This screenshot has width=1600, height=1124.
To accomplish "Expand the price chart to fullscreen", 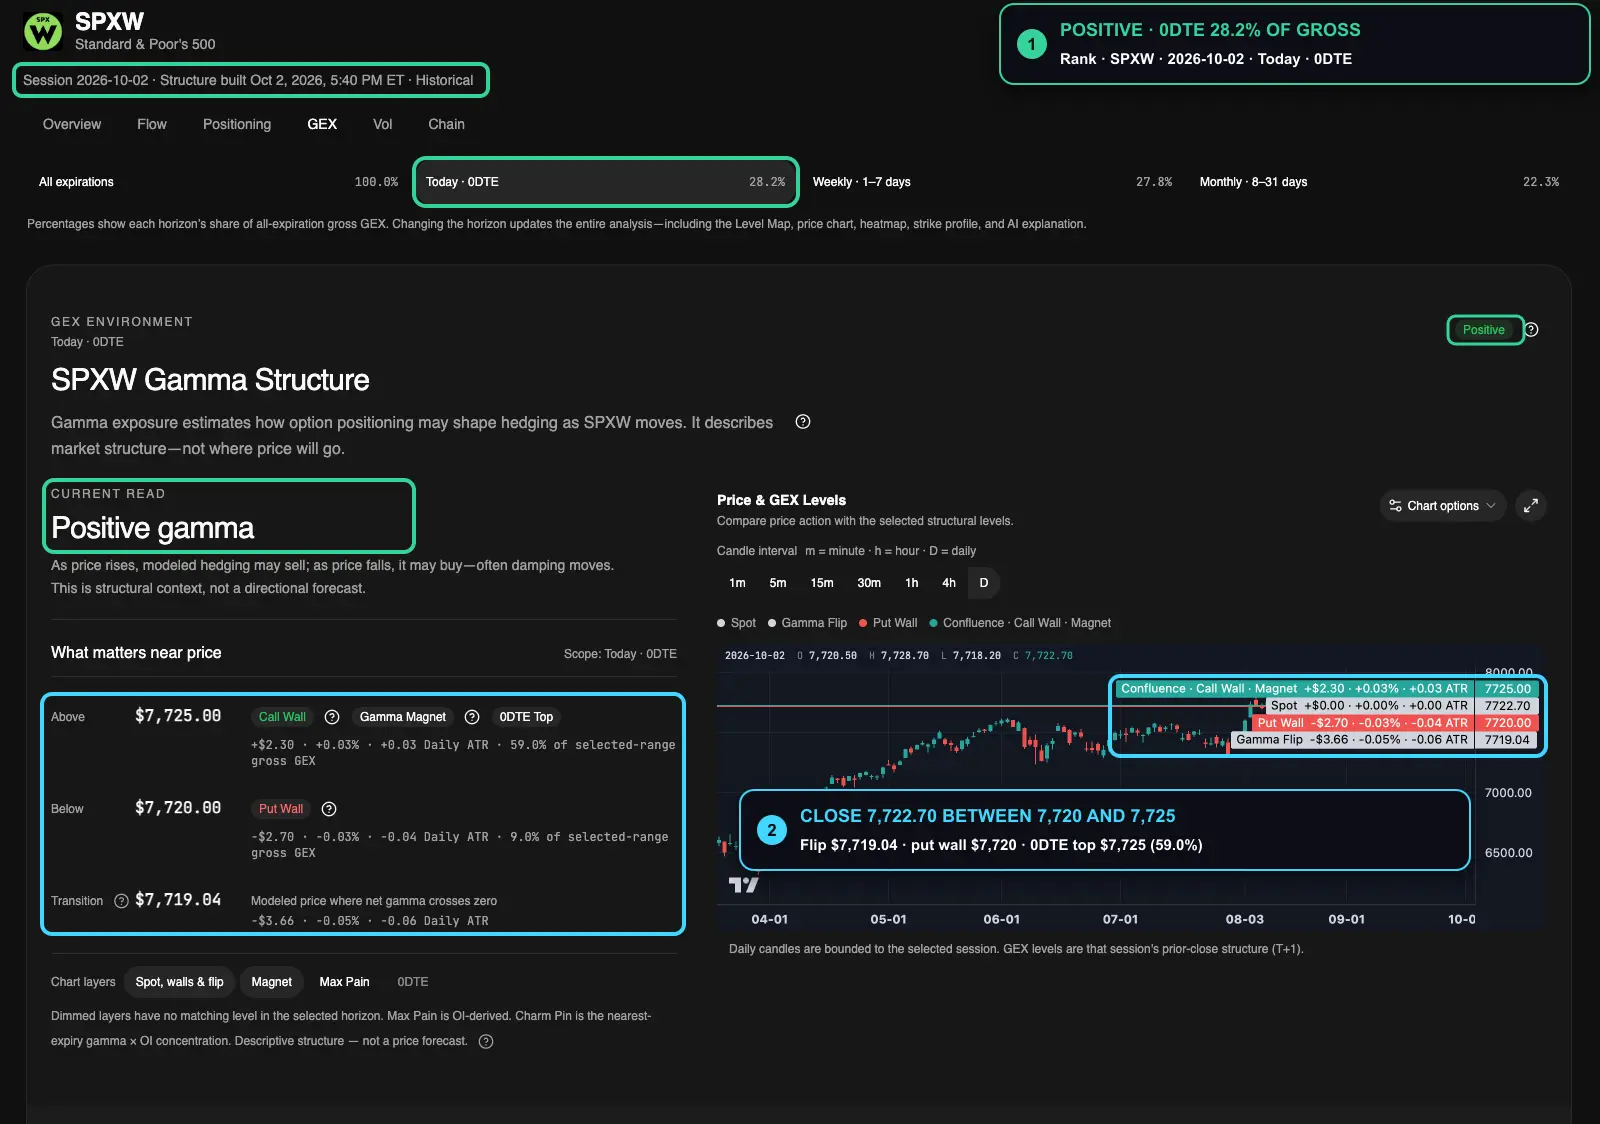I will tap(1531, 506).
